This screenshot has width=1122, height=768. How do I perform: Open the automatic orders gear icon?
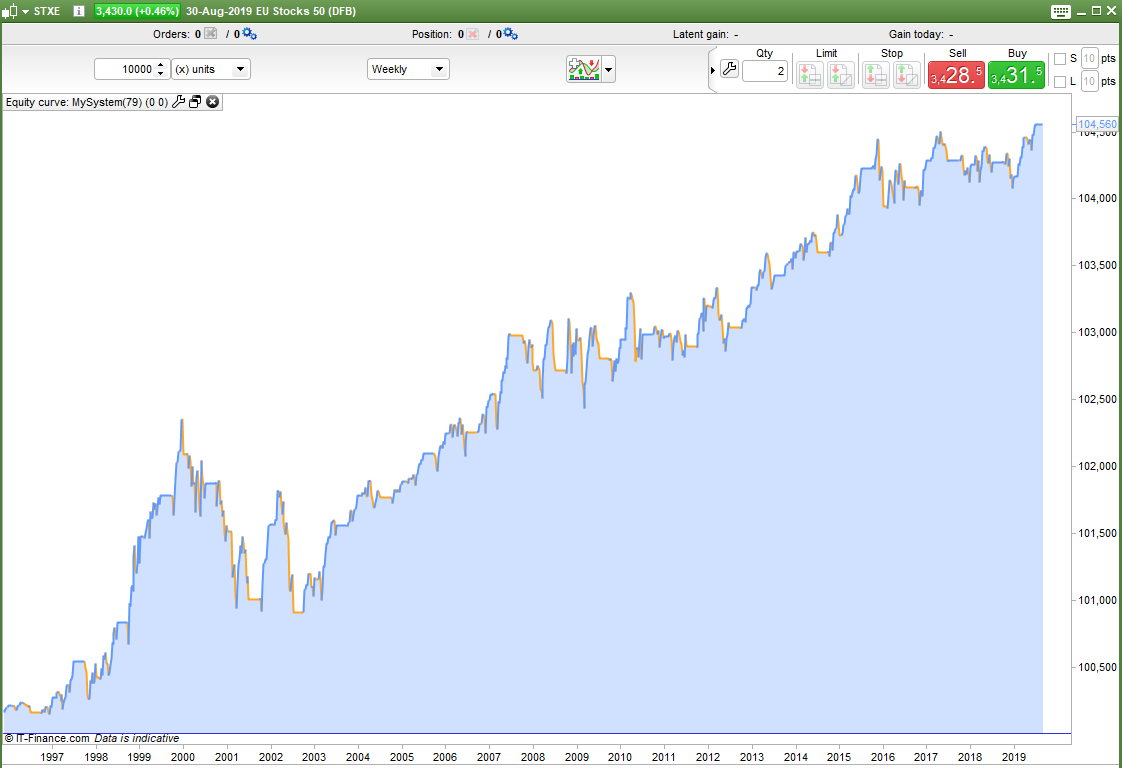click(249, 34)
